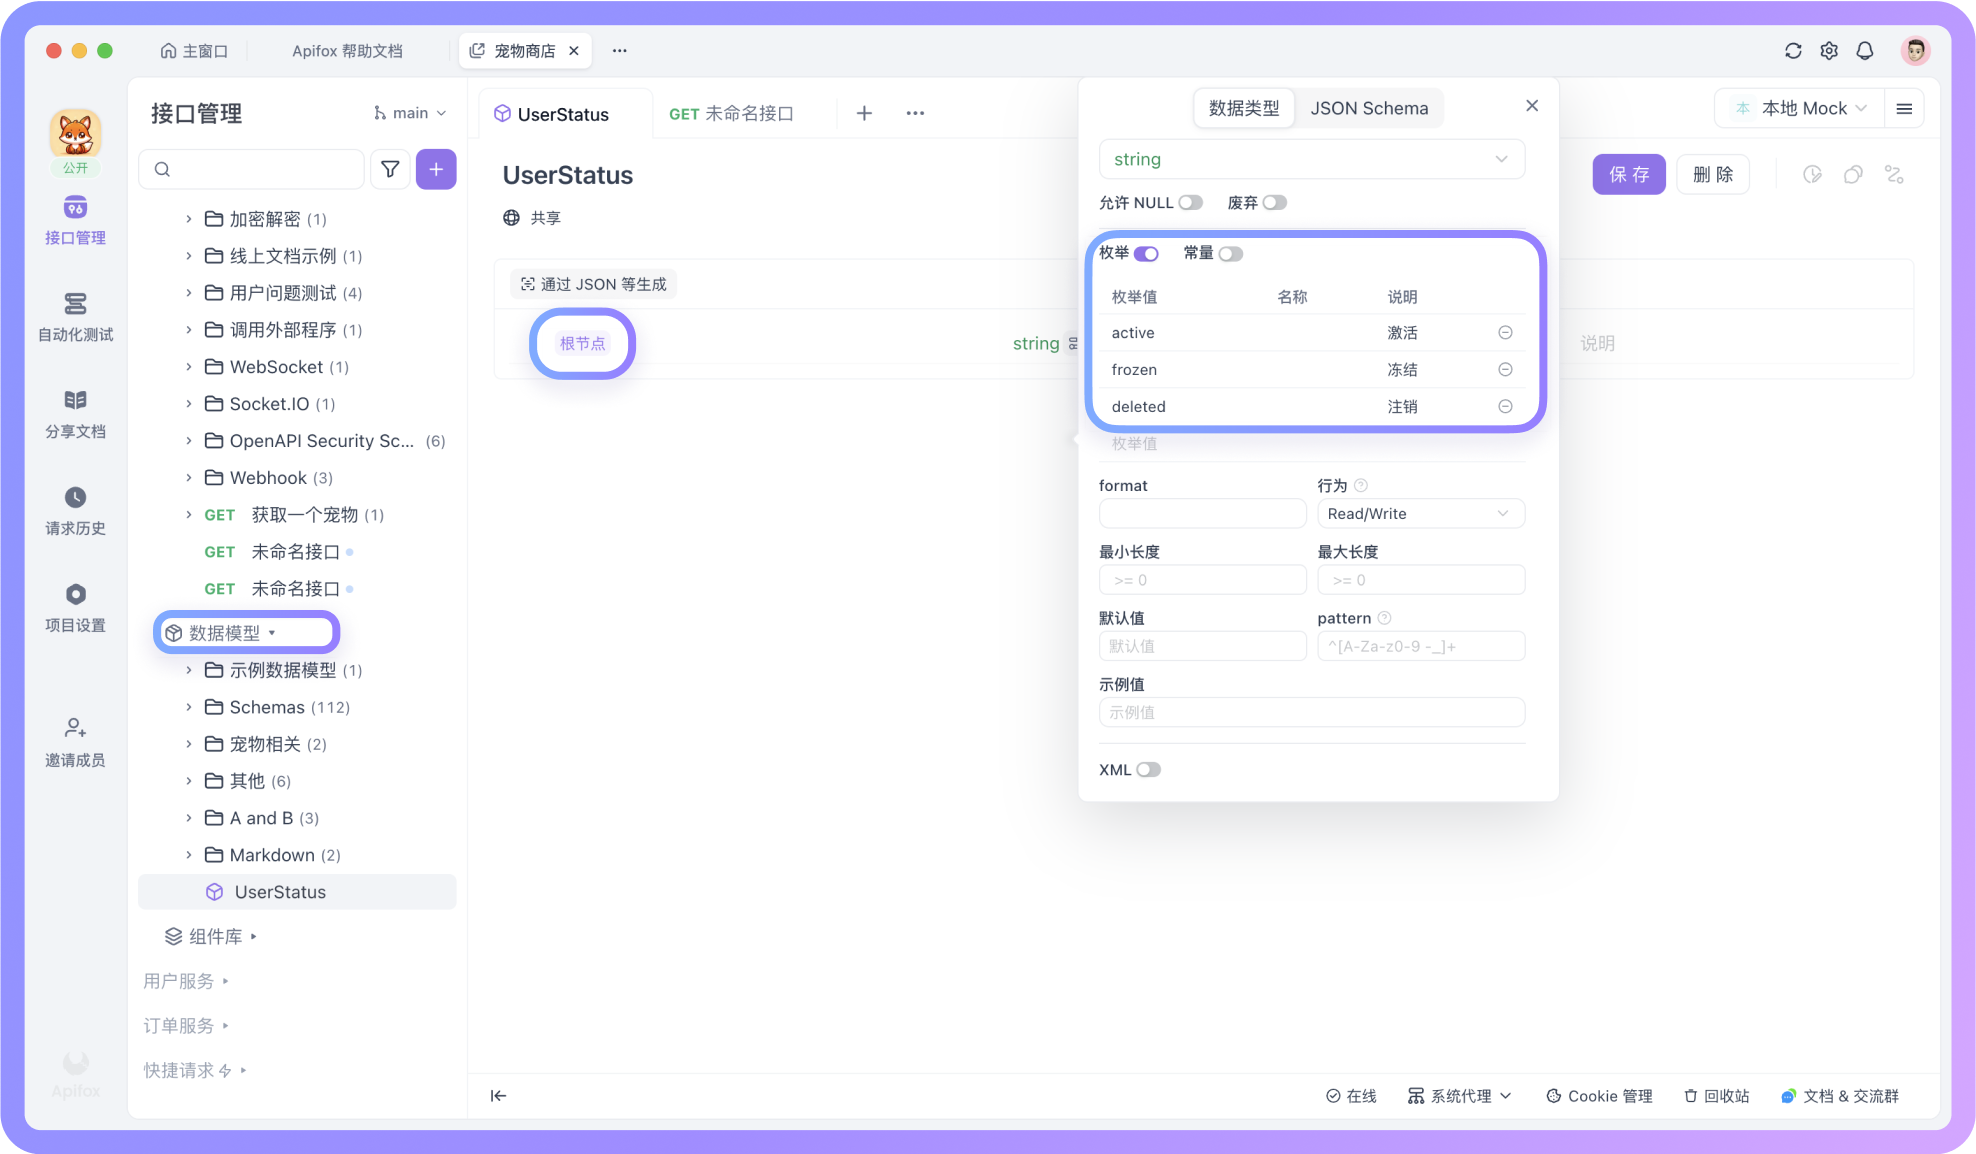The height and width of the screenshot is (1154, 1976).
Task: Open the 邀请成员 sidebar section
Action: pos(75,742)
